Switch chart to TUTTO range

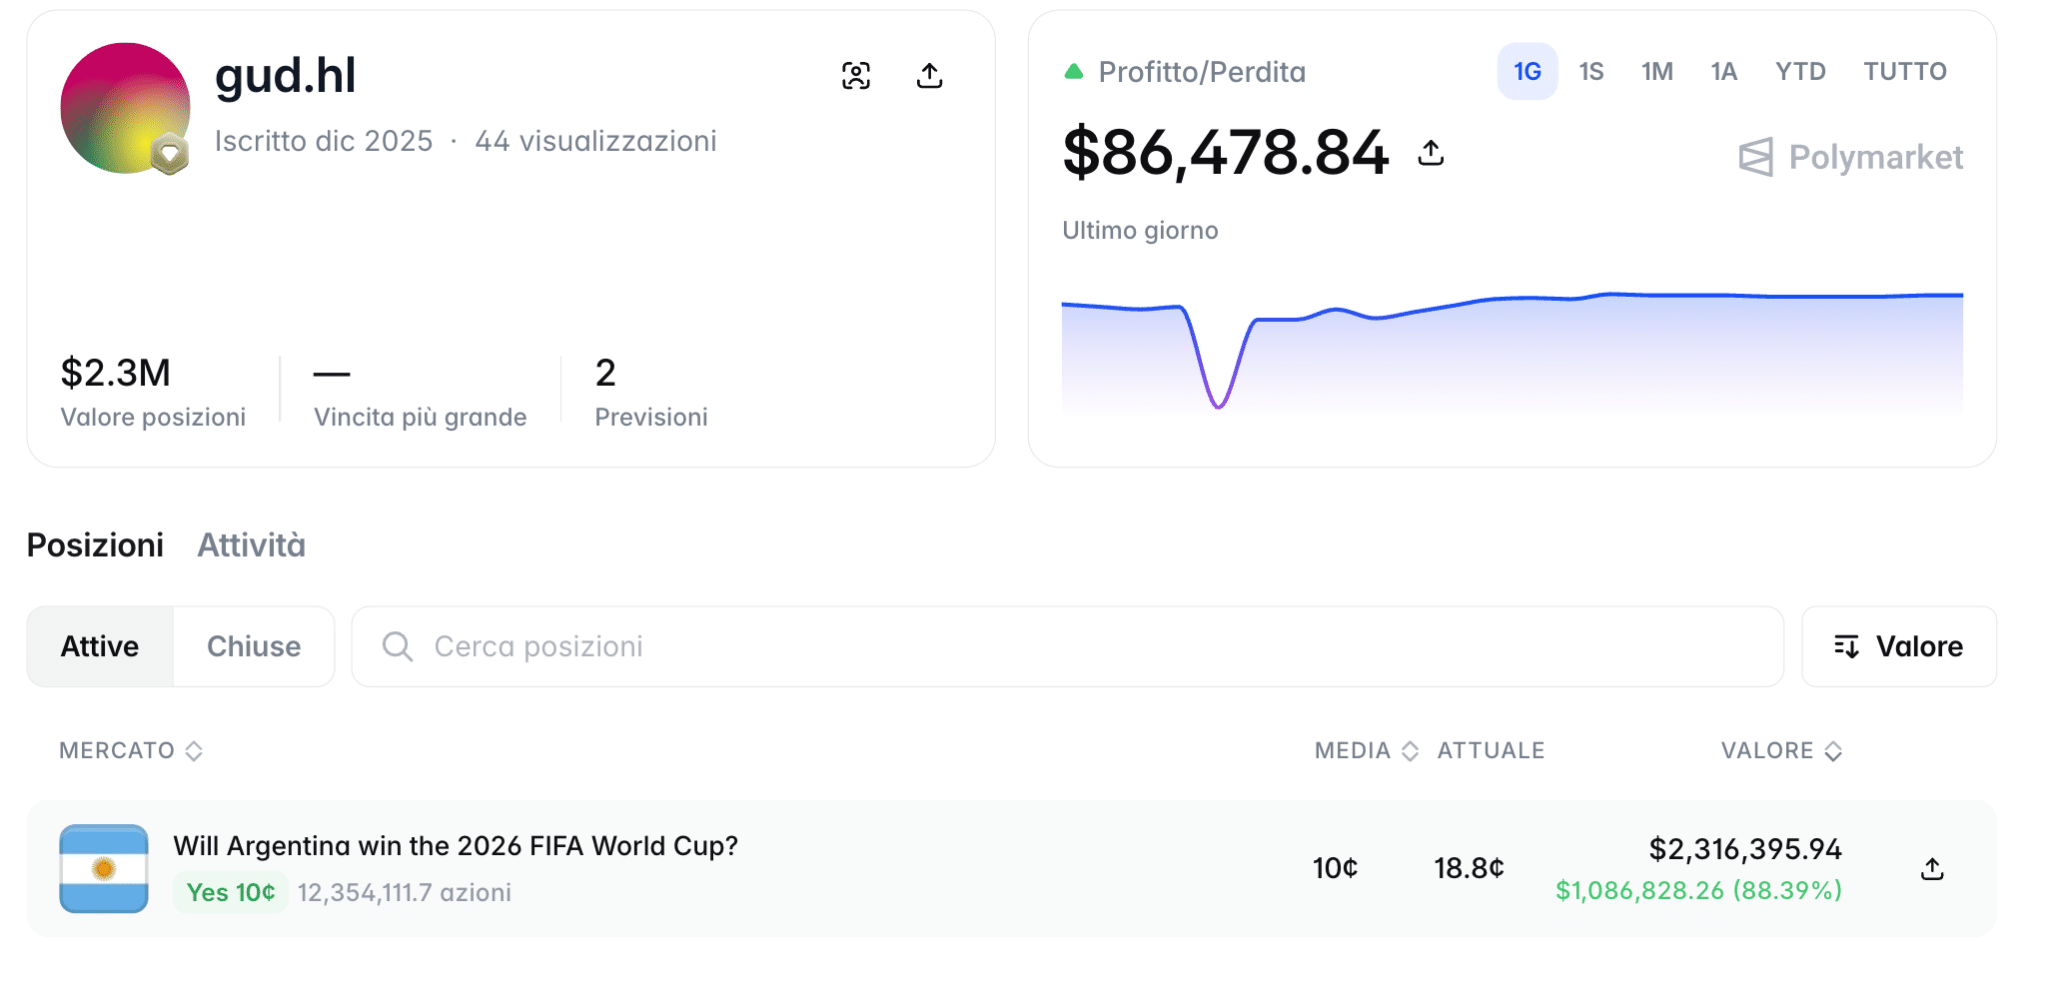coord(1905,72)
